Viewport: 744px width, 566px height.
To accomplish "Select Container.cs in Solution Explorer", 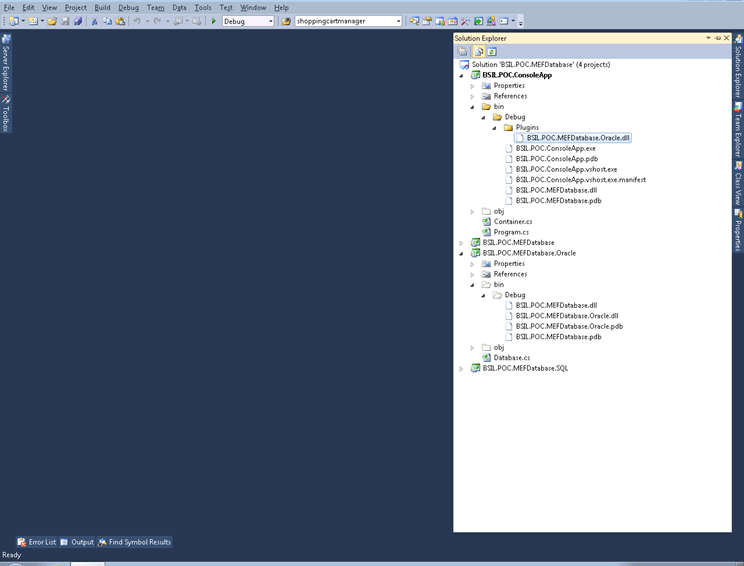I will [x=513, y=222].
